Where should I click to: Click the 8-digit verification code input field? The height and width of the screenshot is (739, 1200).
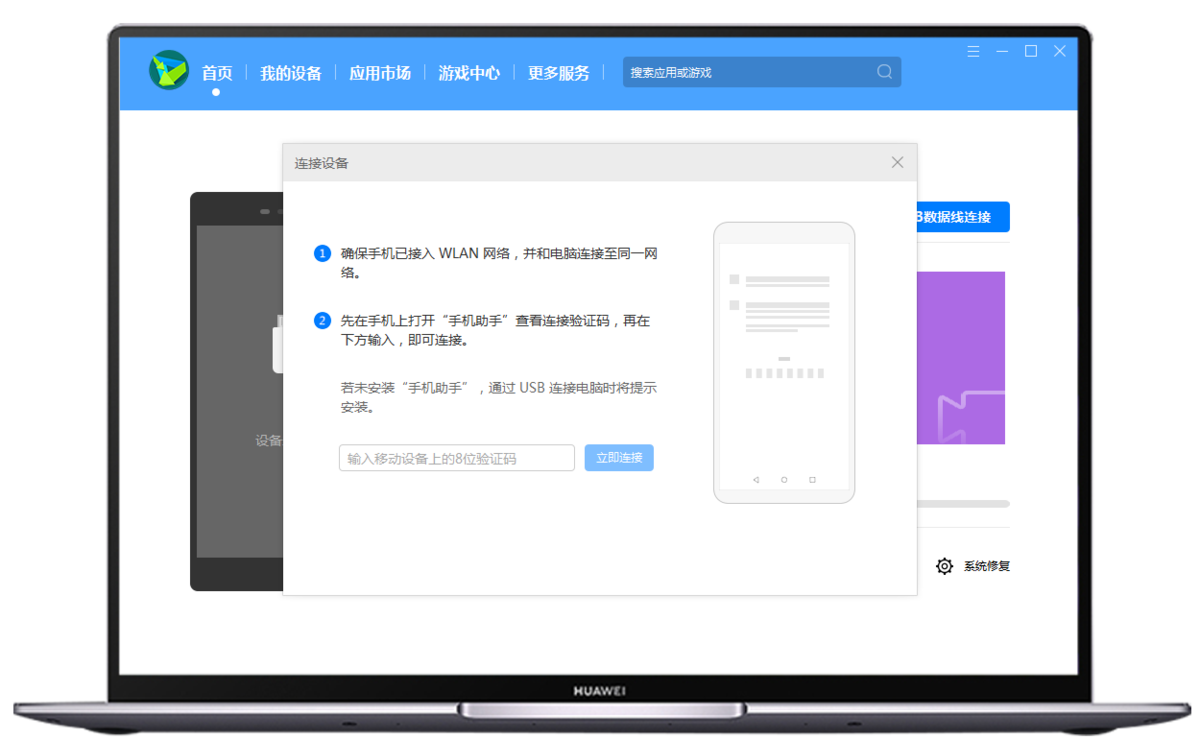tap(455, 457)
